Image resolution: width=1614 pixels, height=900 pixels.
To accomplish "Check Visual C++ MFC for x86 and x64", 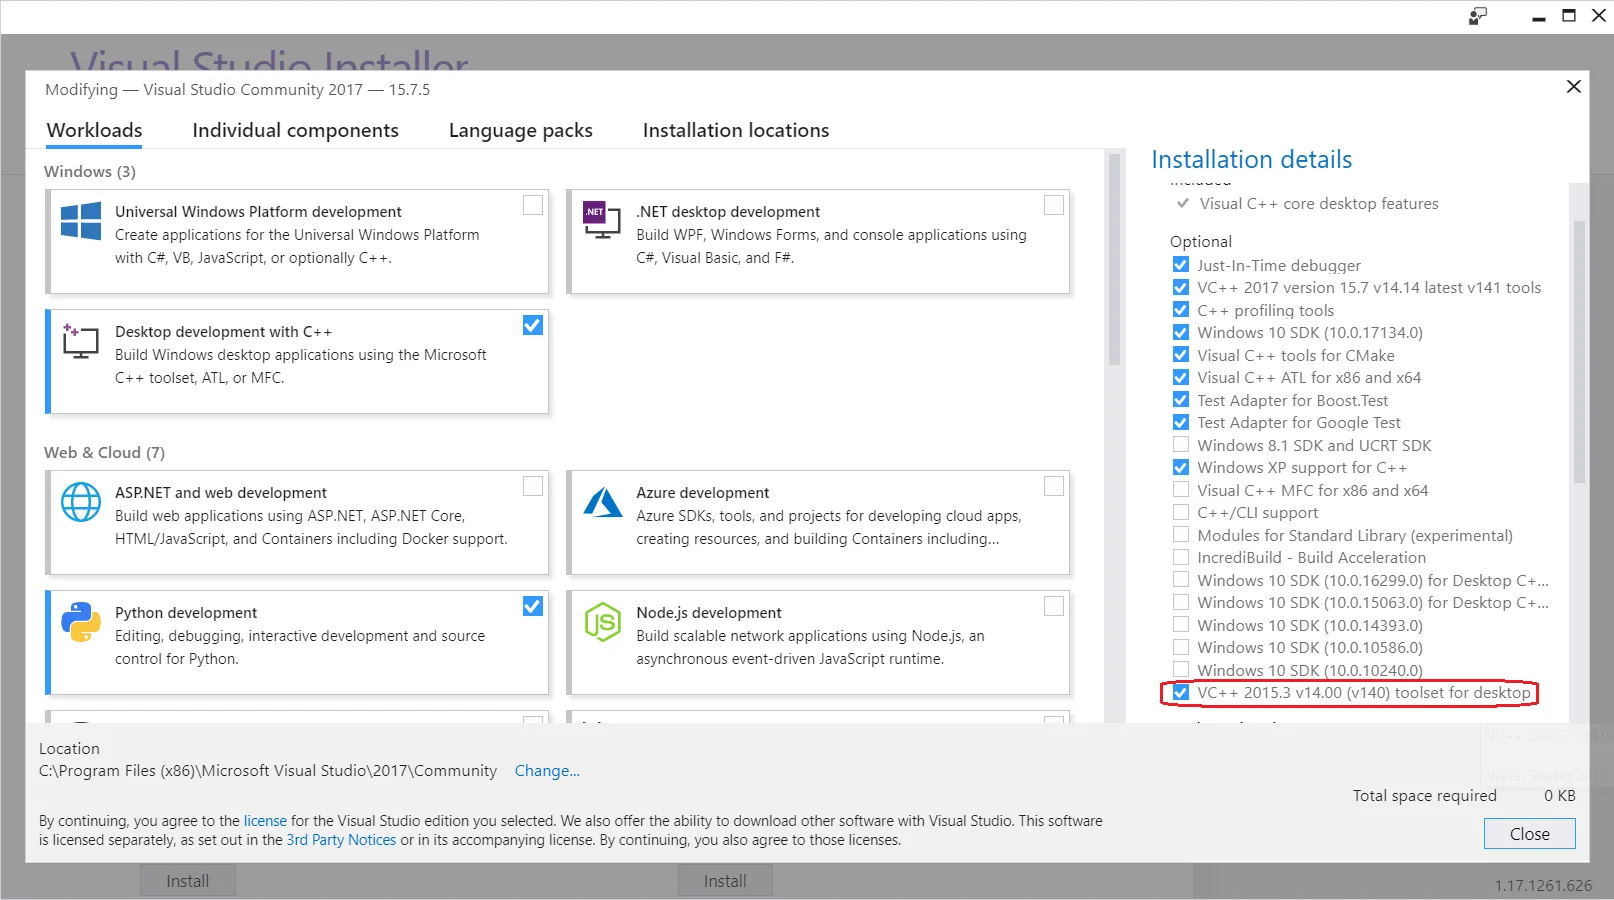I will tap(1181, 490).
